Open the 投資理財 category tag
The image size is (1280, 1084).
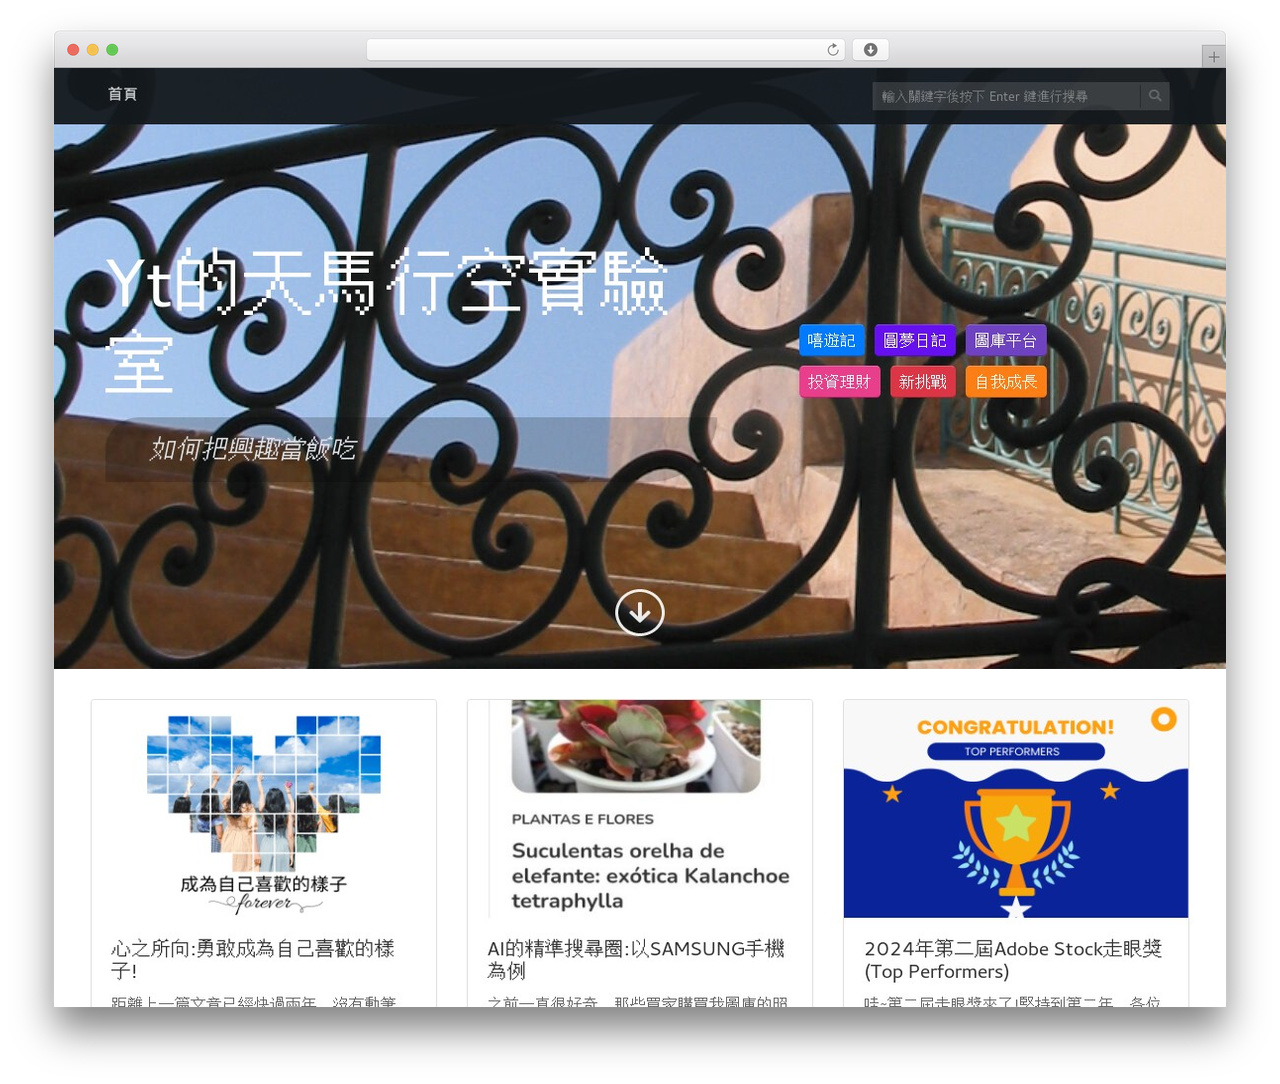[840, 382]
